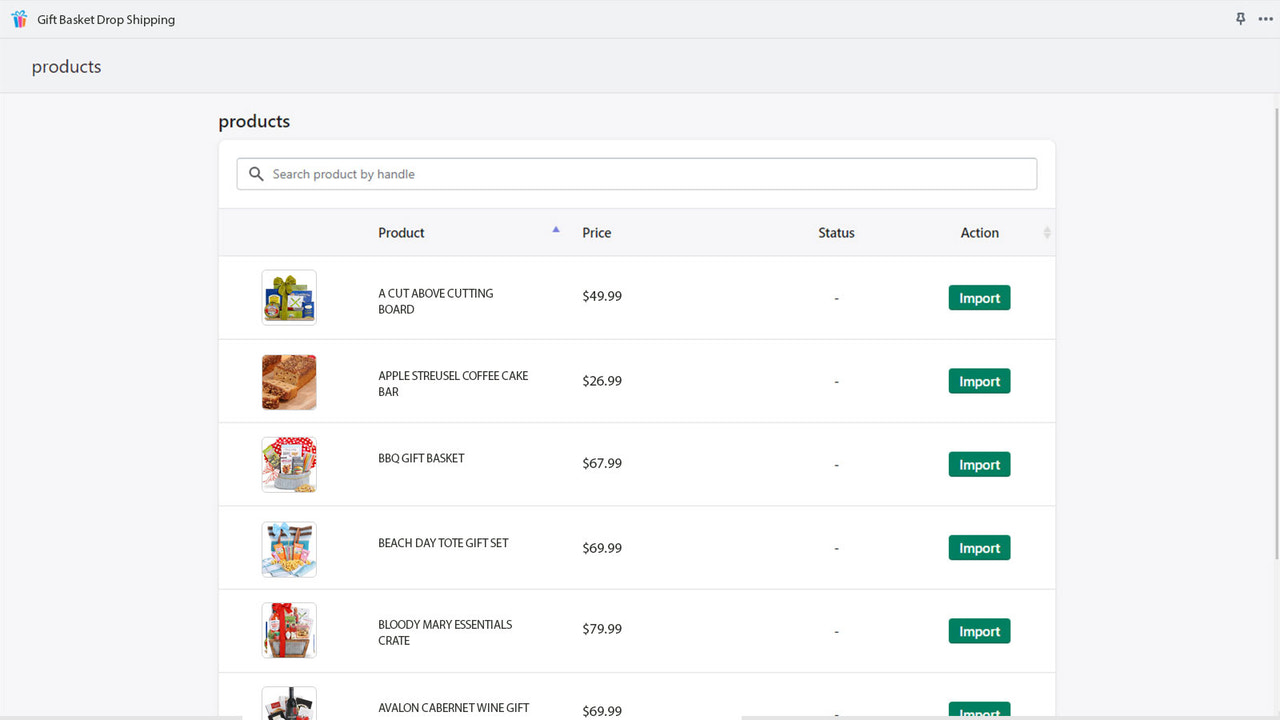Viewport: 1280px width, 720px height.
Task: Import Beach Day Tote Gift Set
Action: point(979,548)
